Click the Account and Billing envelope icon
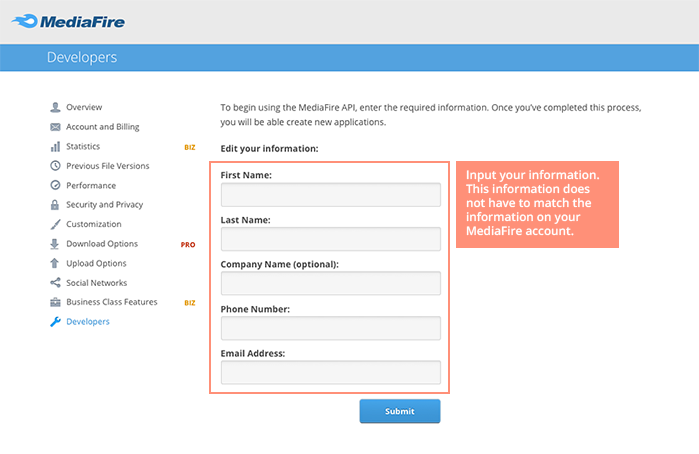 pyautogui.click(x=56, y=127)
